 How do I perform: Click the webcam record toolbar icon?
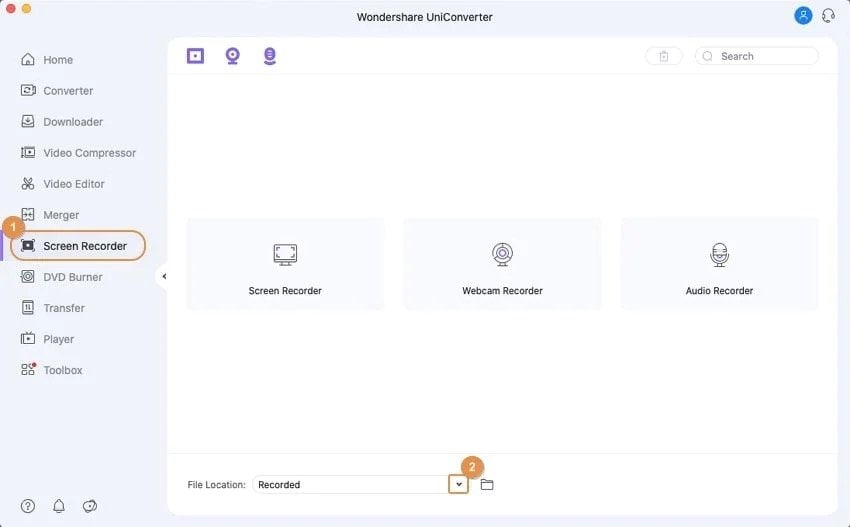tap(233, 56)
